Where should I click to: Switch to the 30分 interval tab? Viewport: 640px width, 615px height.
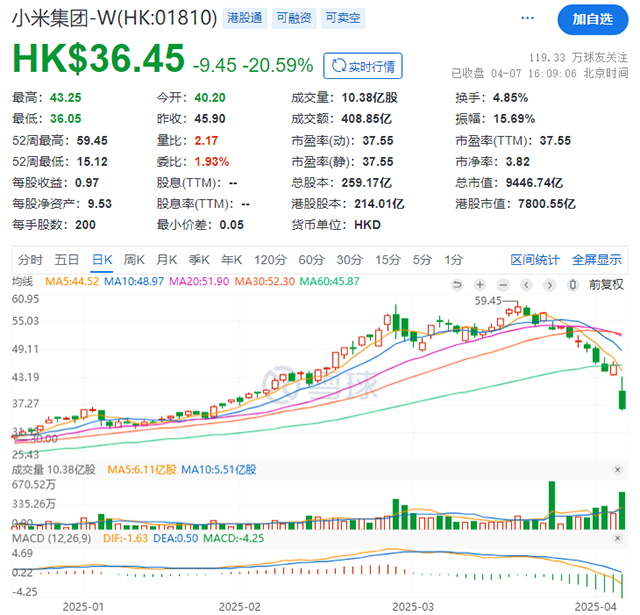pos(350,260)
